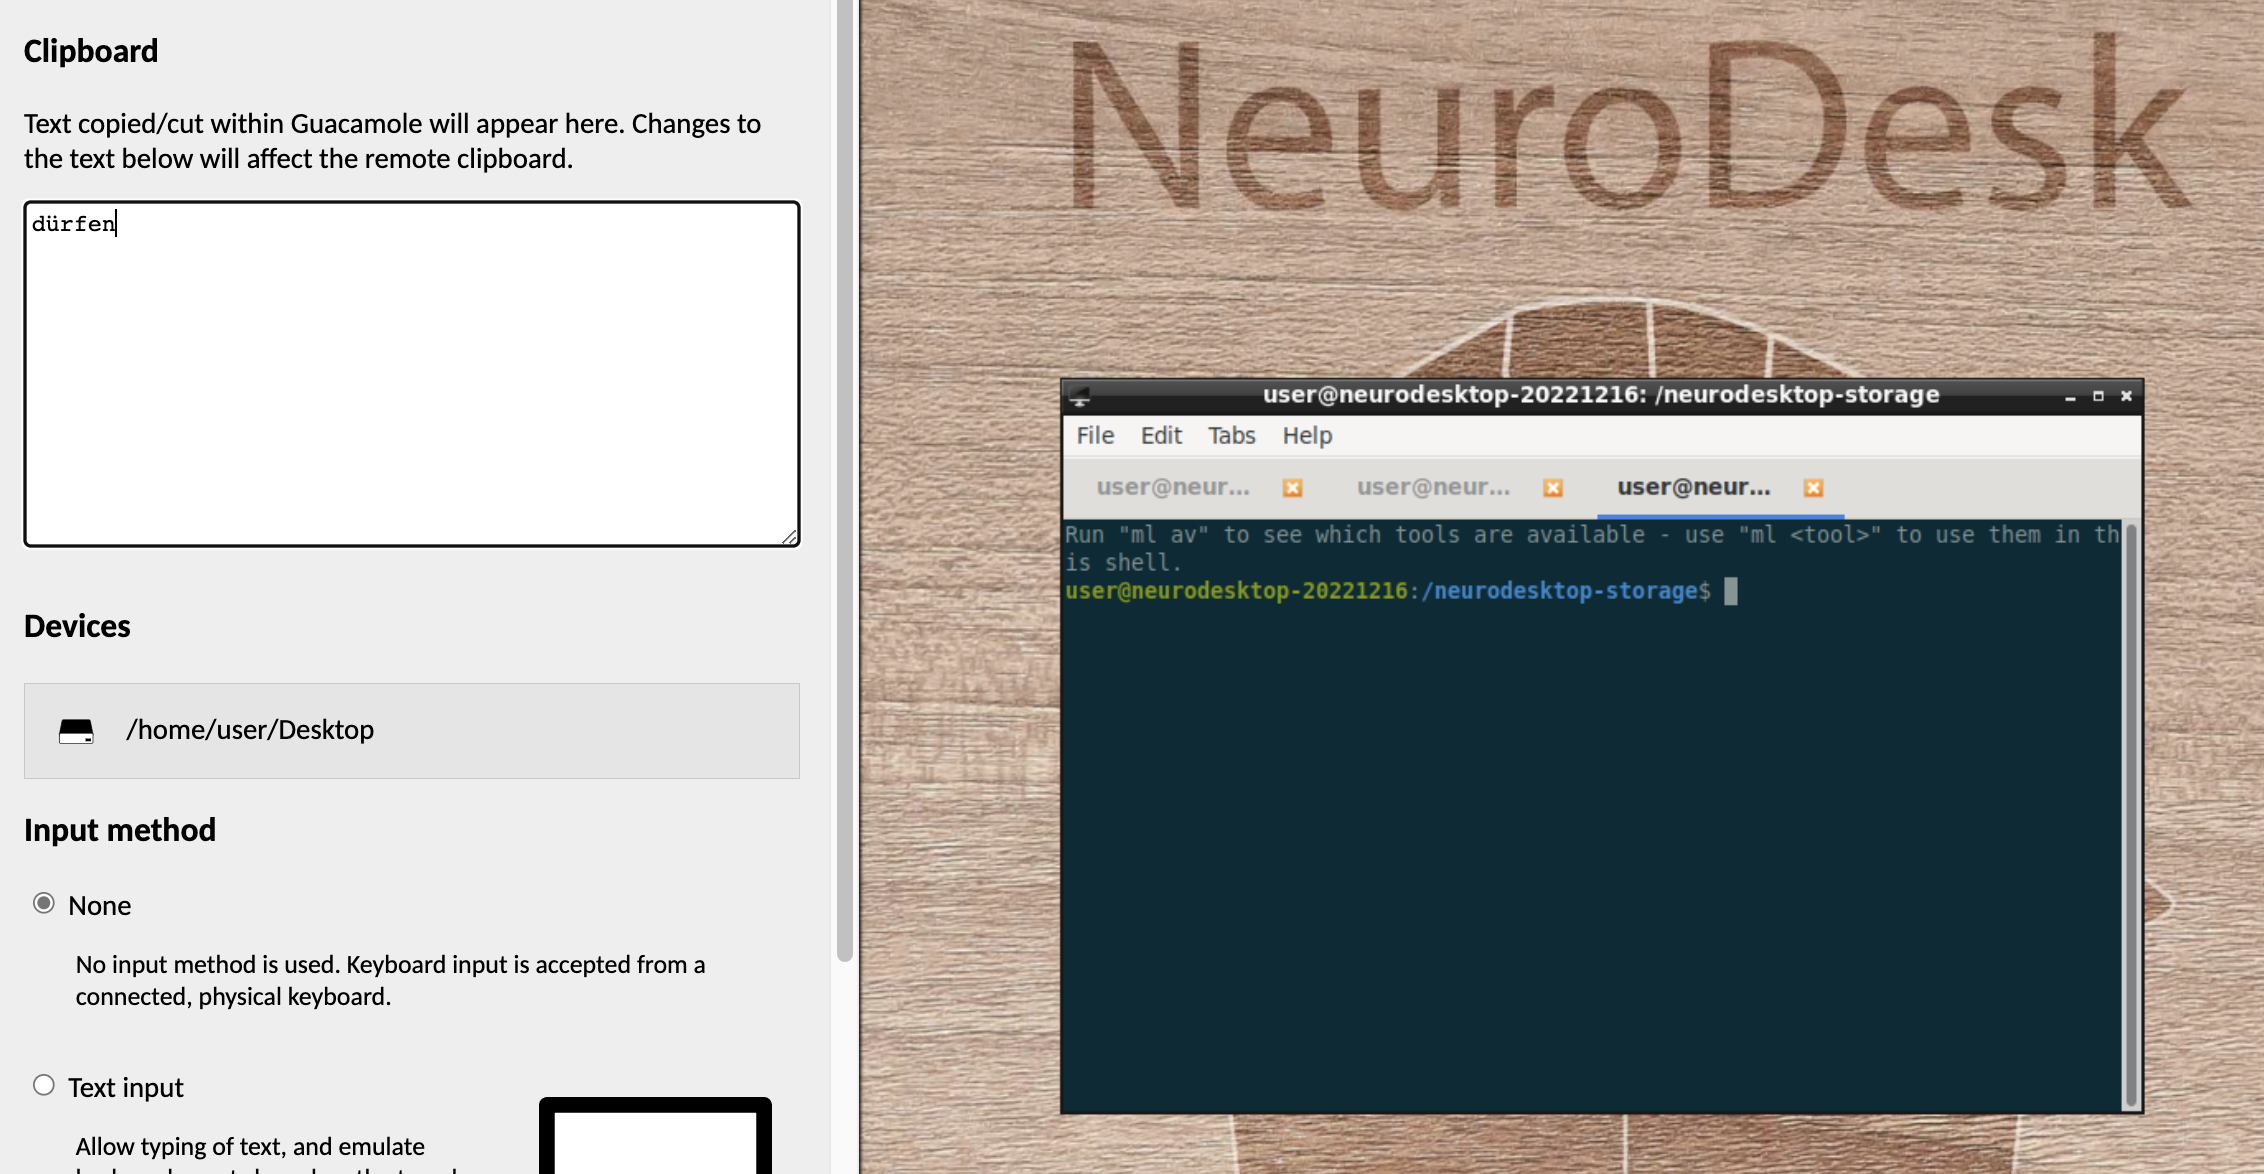Viewport: 2264px width, 1174px height.
Task: Click the on-screen keyboard preview image
Action: tap(655, 1140)
